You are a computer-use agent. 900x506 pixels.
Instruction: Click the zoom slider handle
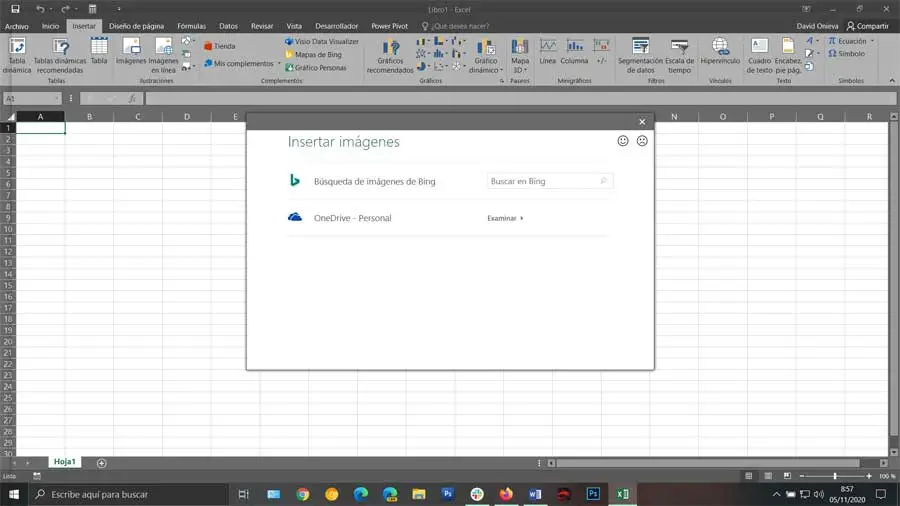point(835,476)
